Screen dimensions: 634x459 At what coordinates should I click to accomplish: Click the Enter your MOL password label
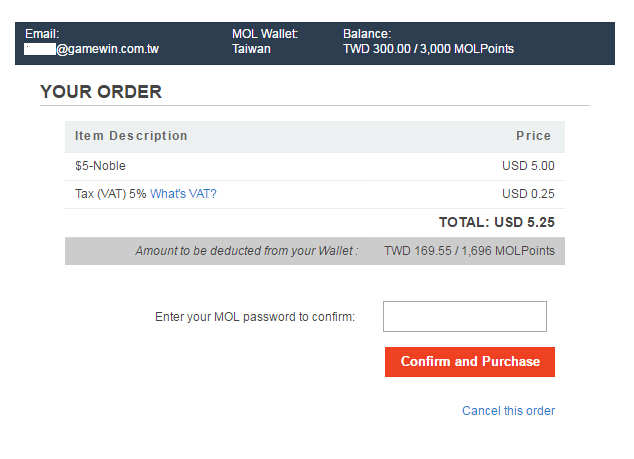click(255, 317)
